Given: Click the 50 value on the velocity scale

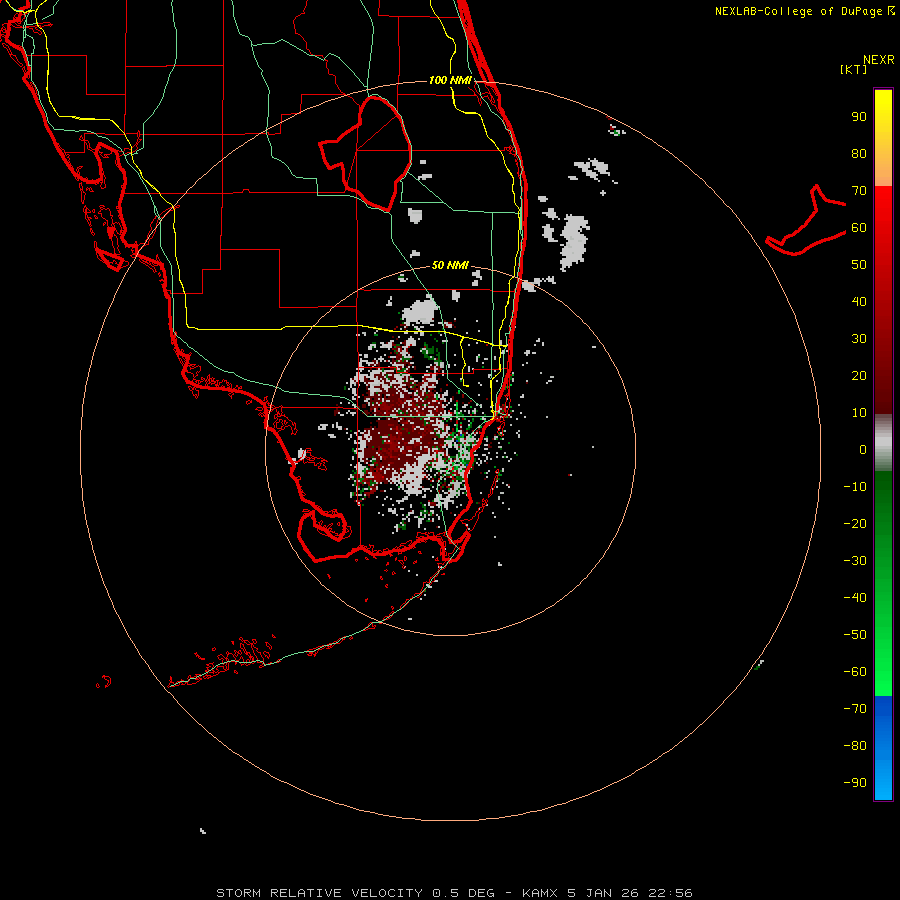Looking at the screenshot, I should click(859, 265).
